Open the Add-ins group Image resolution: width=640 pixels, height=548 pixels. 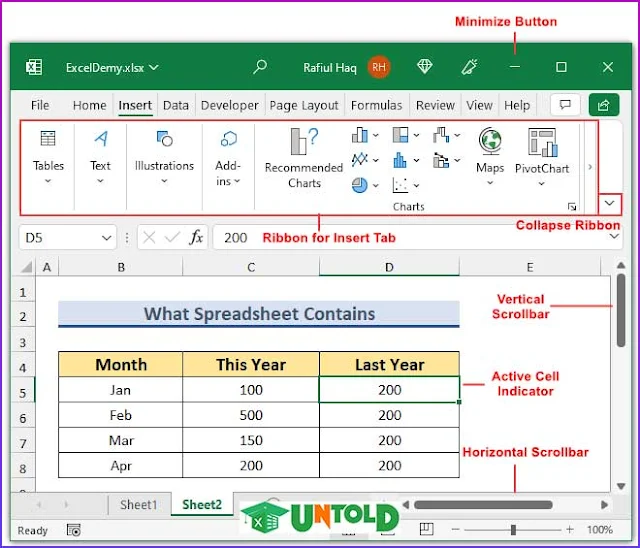(228, 157)
